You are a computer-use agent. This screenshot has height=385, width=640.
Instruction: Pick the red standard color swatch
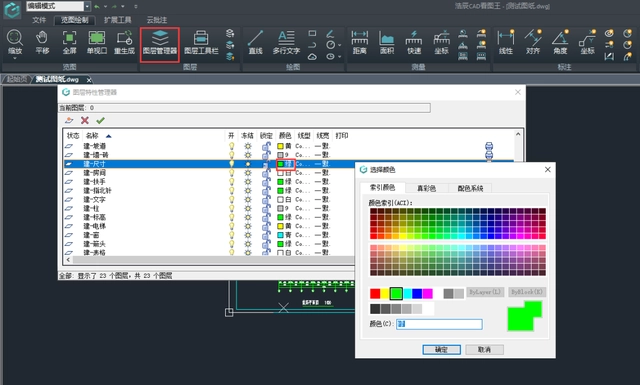point(375,293)
